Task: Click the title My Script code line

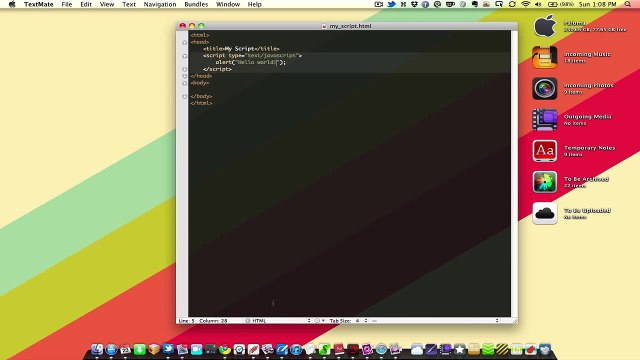Action: pos(241,49)
